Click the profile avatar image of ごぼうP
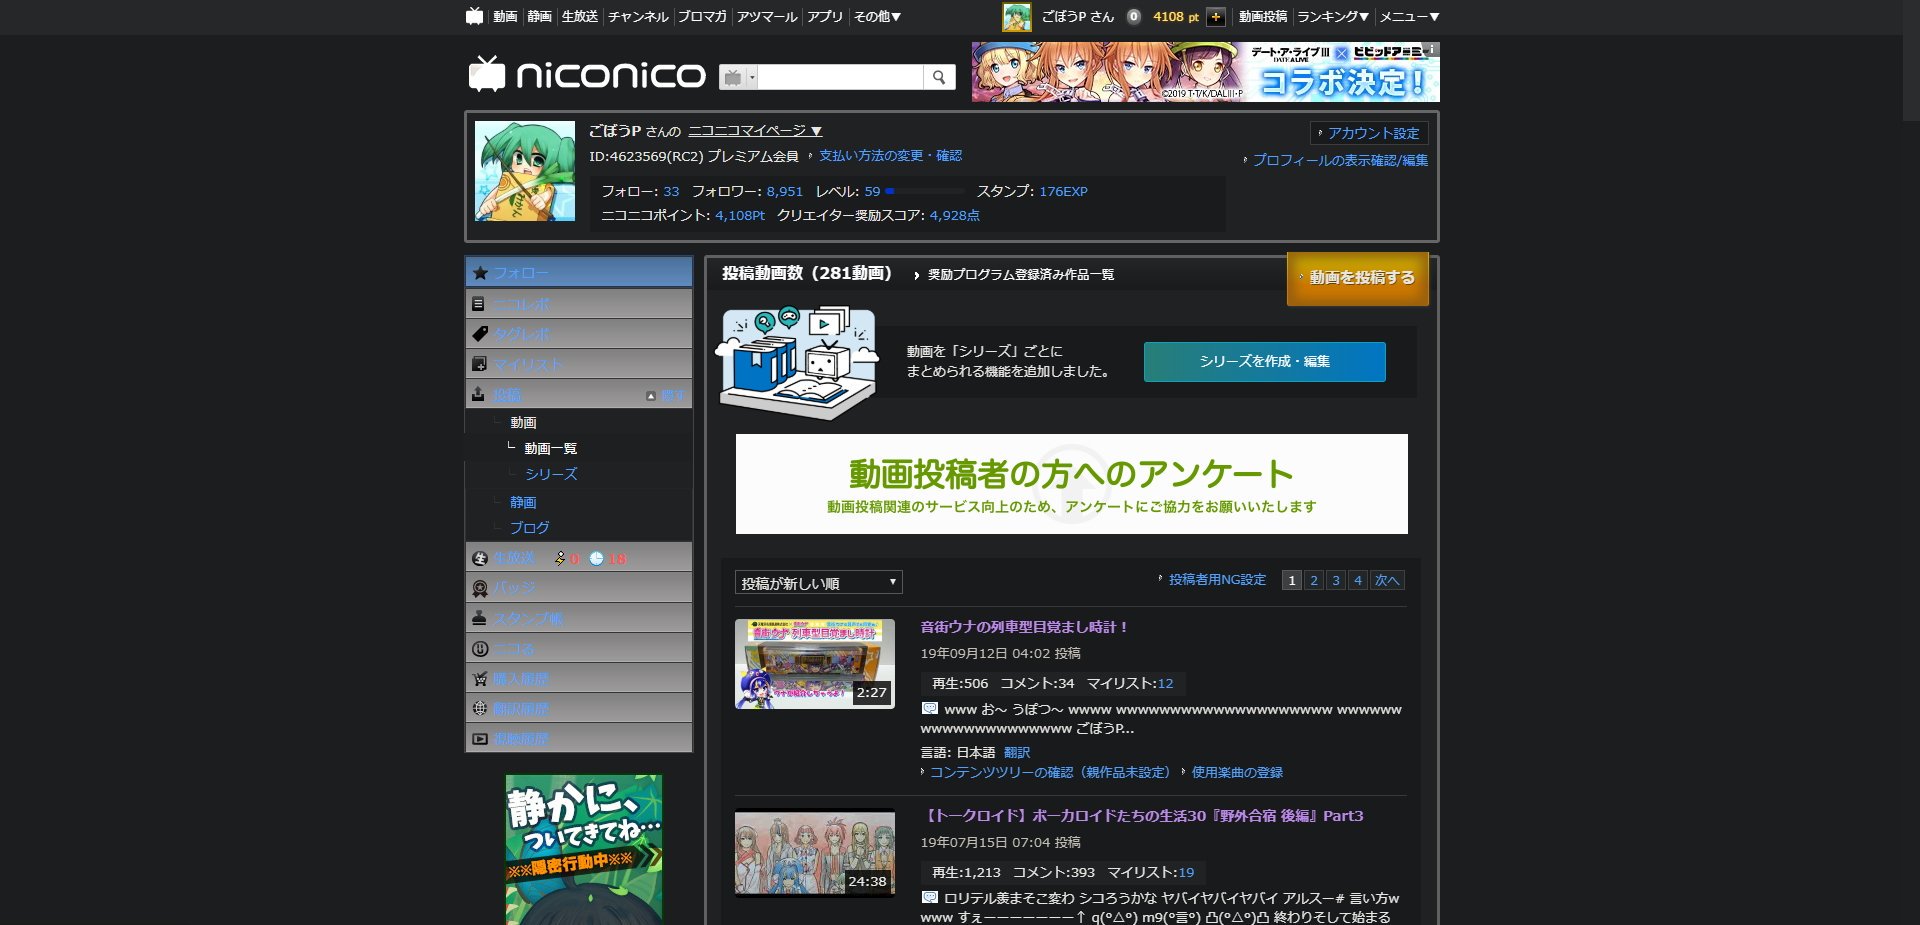Image resolution: width=1920 pixels, height=925 pixels. (x=525, y=171)
